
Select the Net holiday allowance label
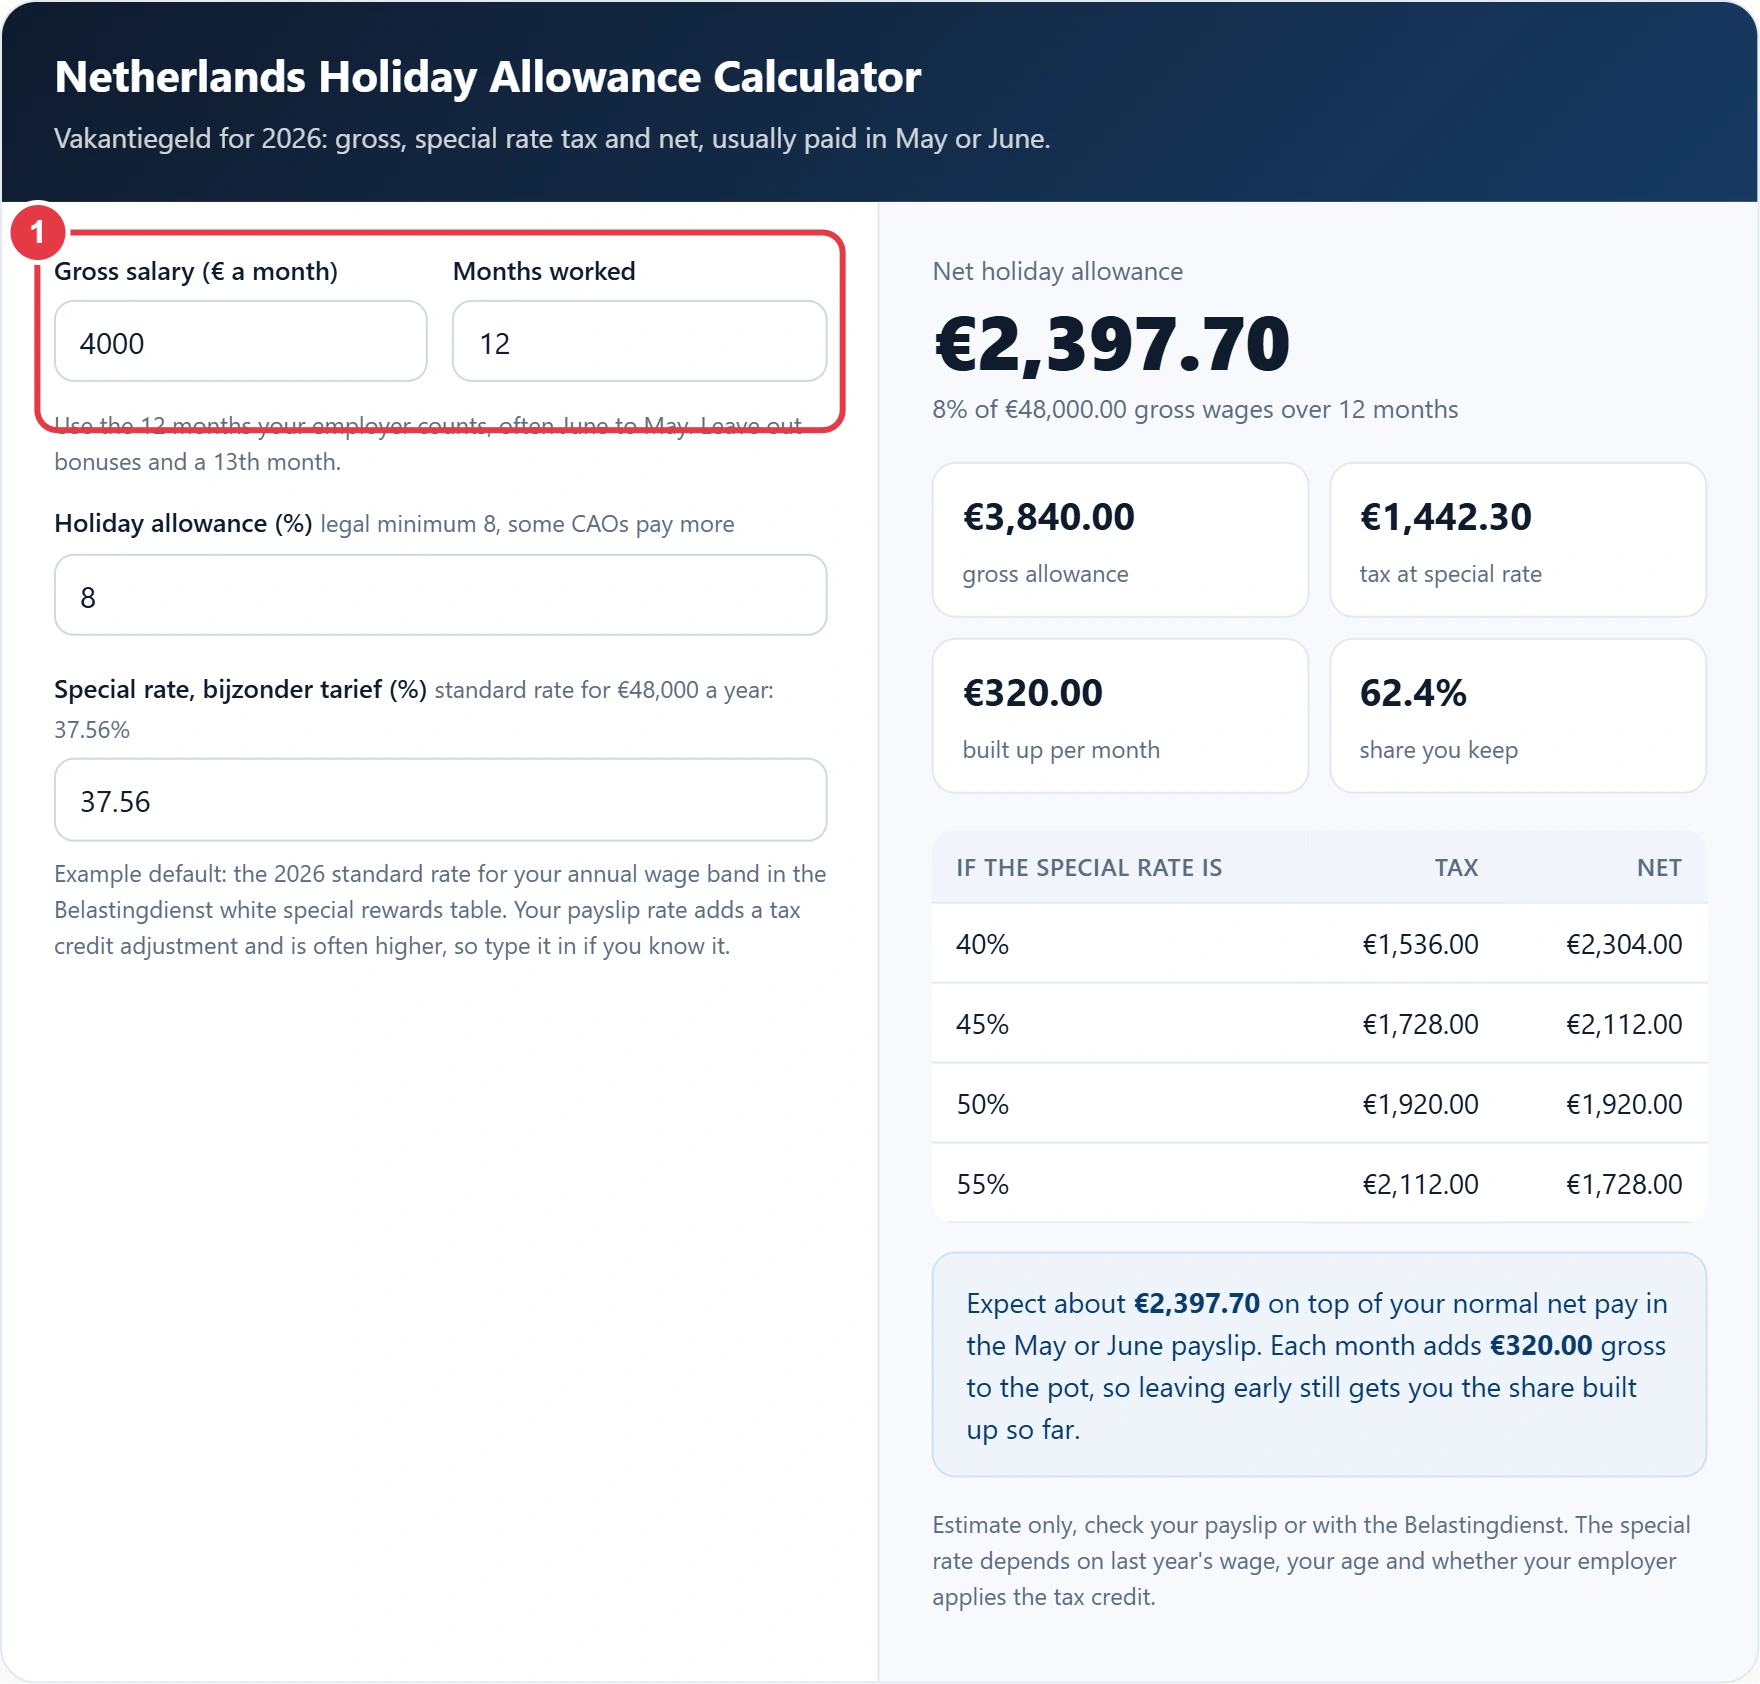point(1057,271)
